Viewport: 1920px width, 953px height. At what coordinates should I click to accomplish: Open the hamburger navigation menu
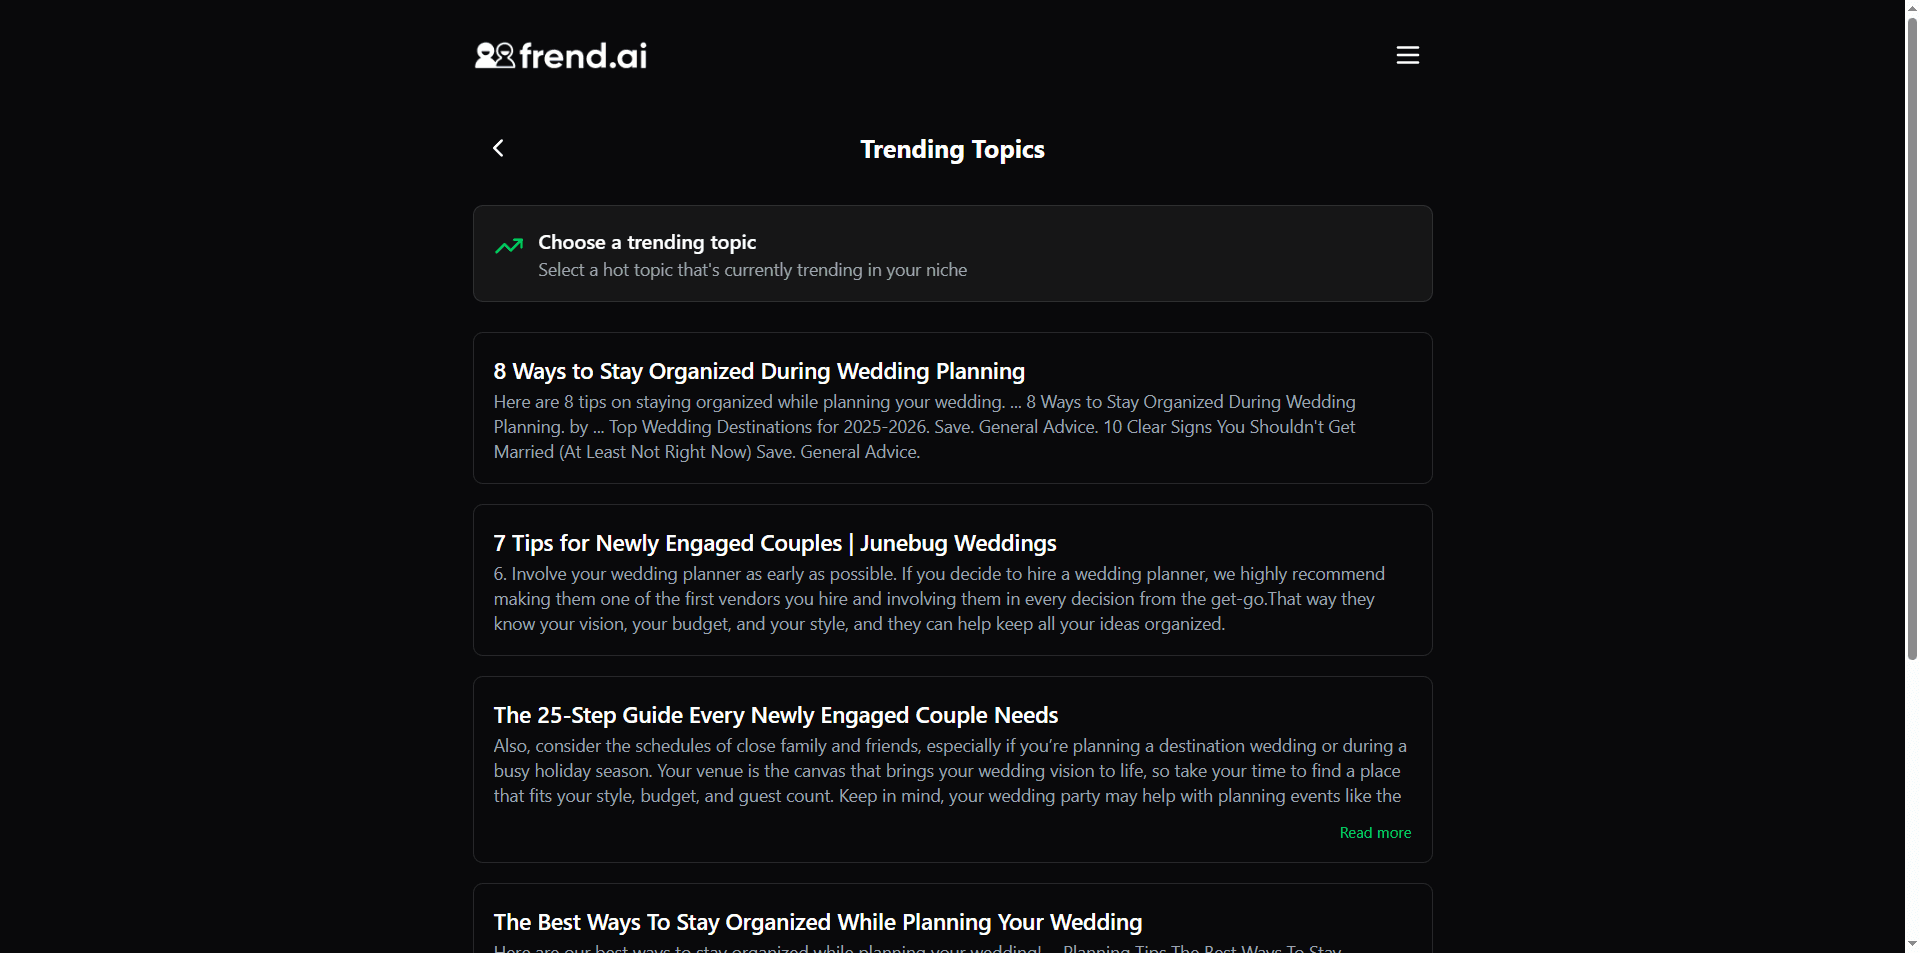[x=1406, y=55]
